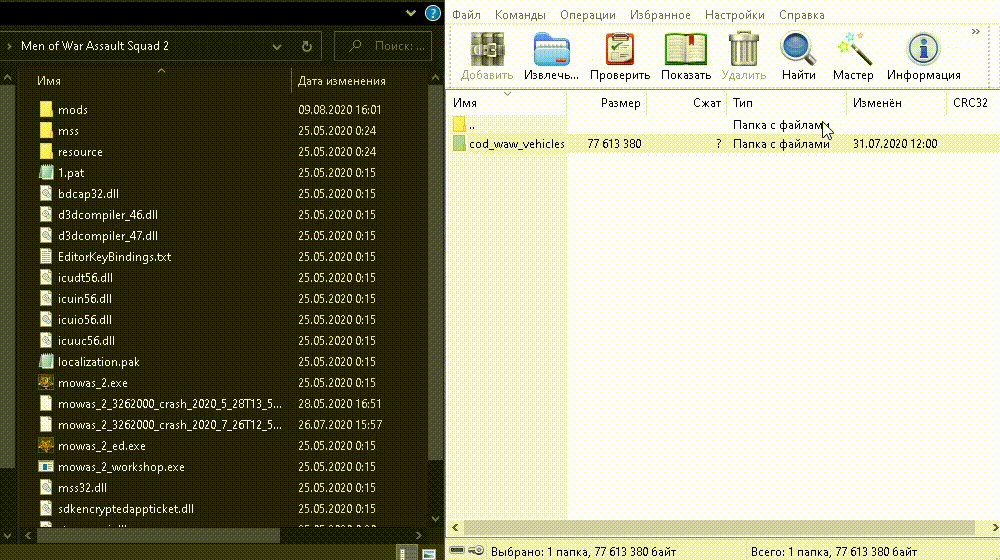Open the Избранное menu
The image size is (1000, 560).
pyautogui.click(x=660, y=15)
